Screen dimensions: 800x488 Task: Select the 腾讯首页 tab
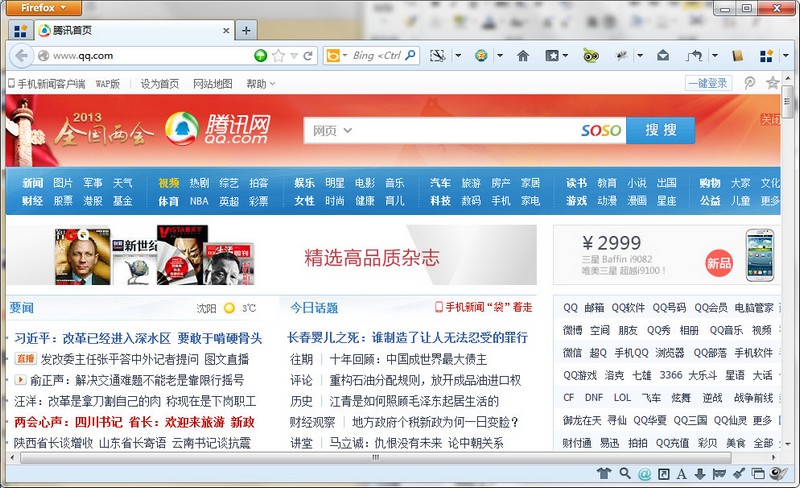[x=133, y=31]
